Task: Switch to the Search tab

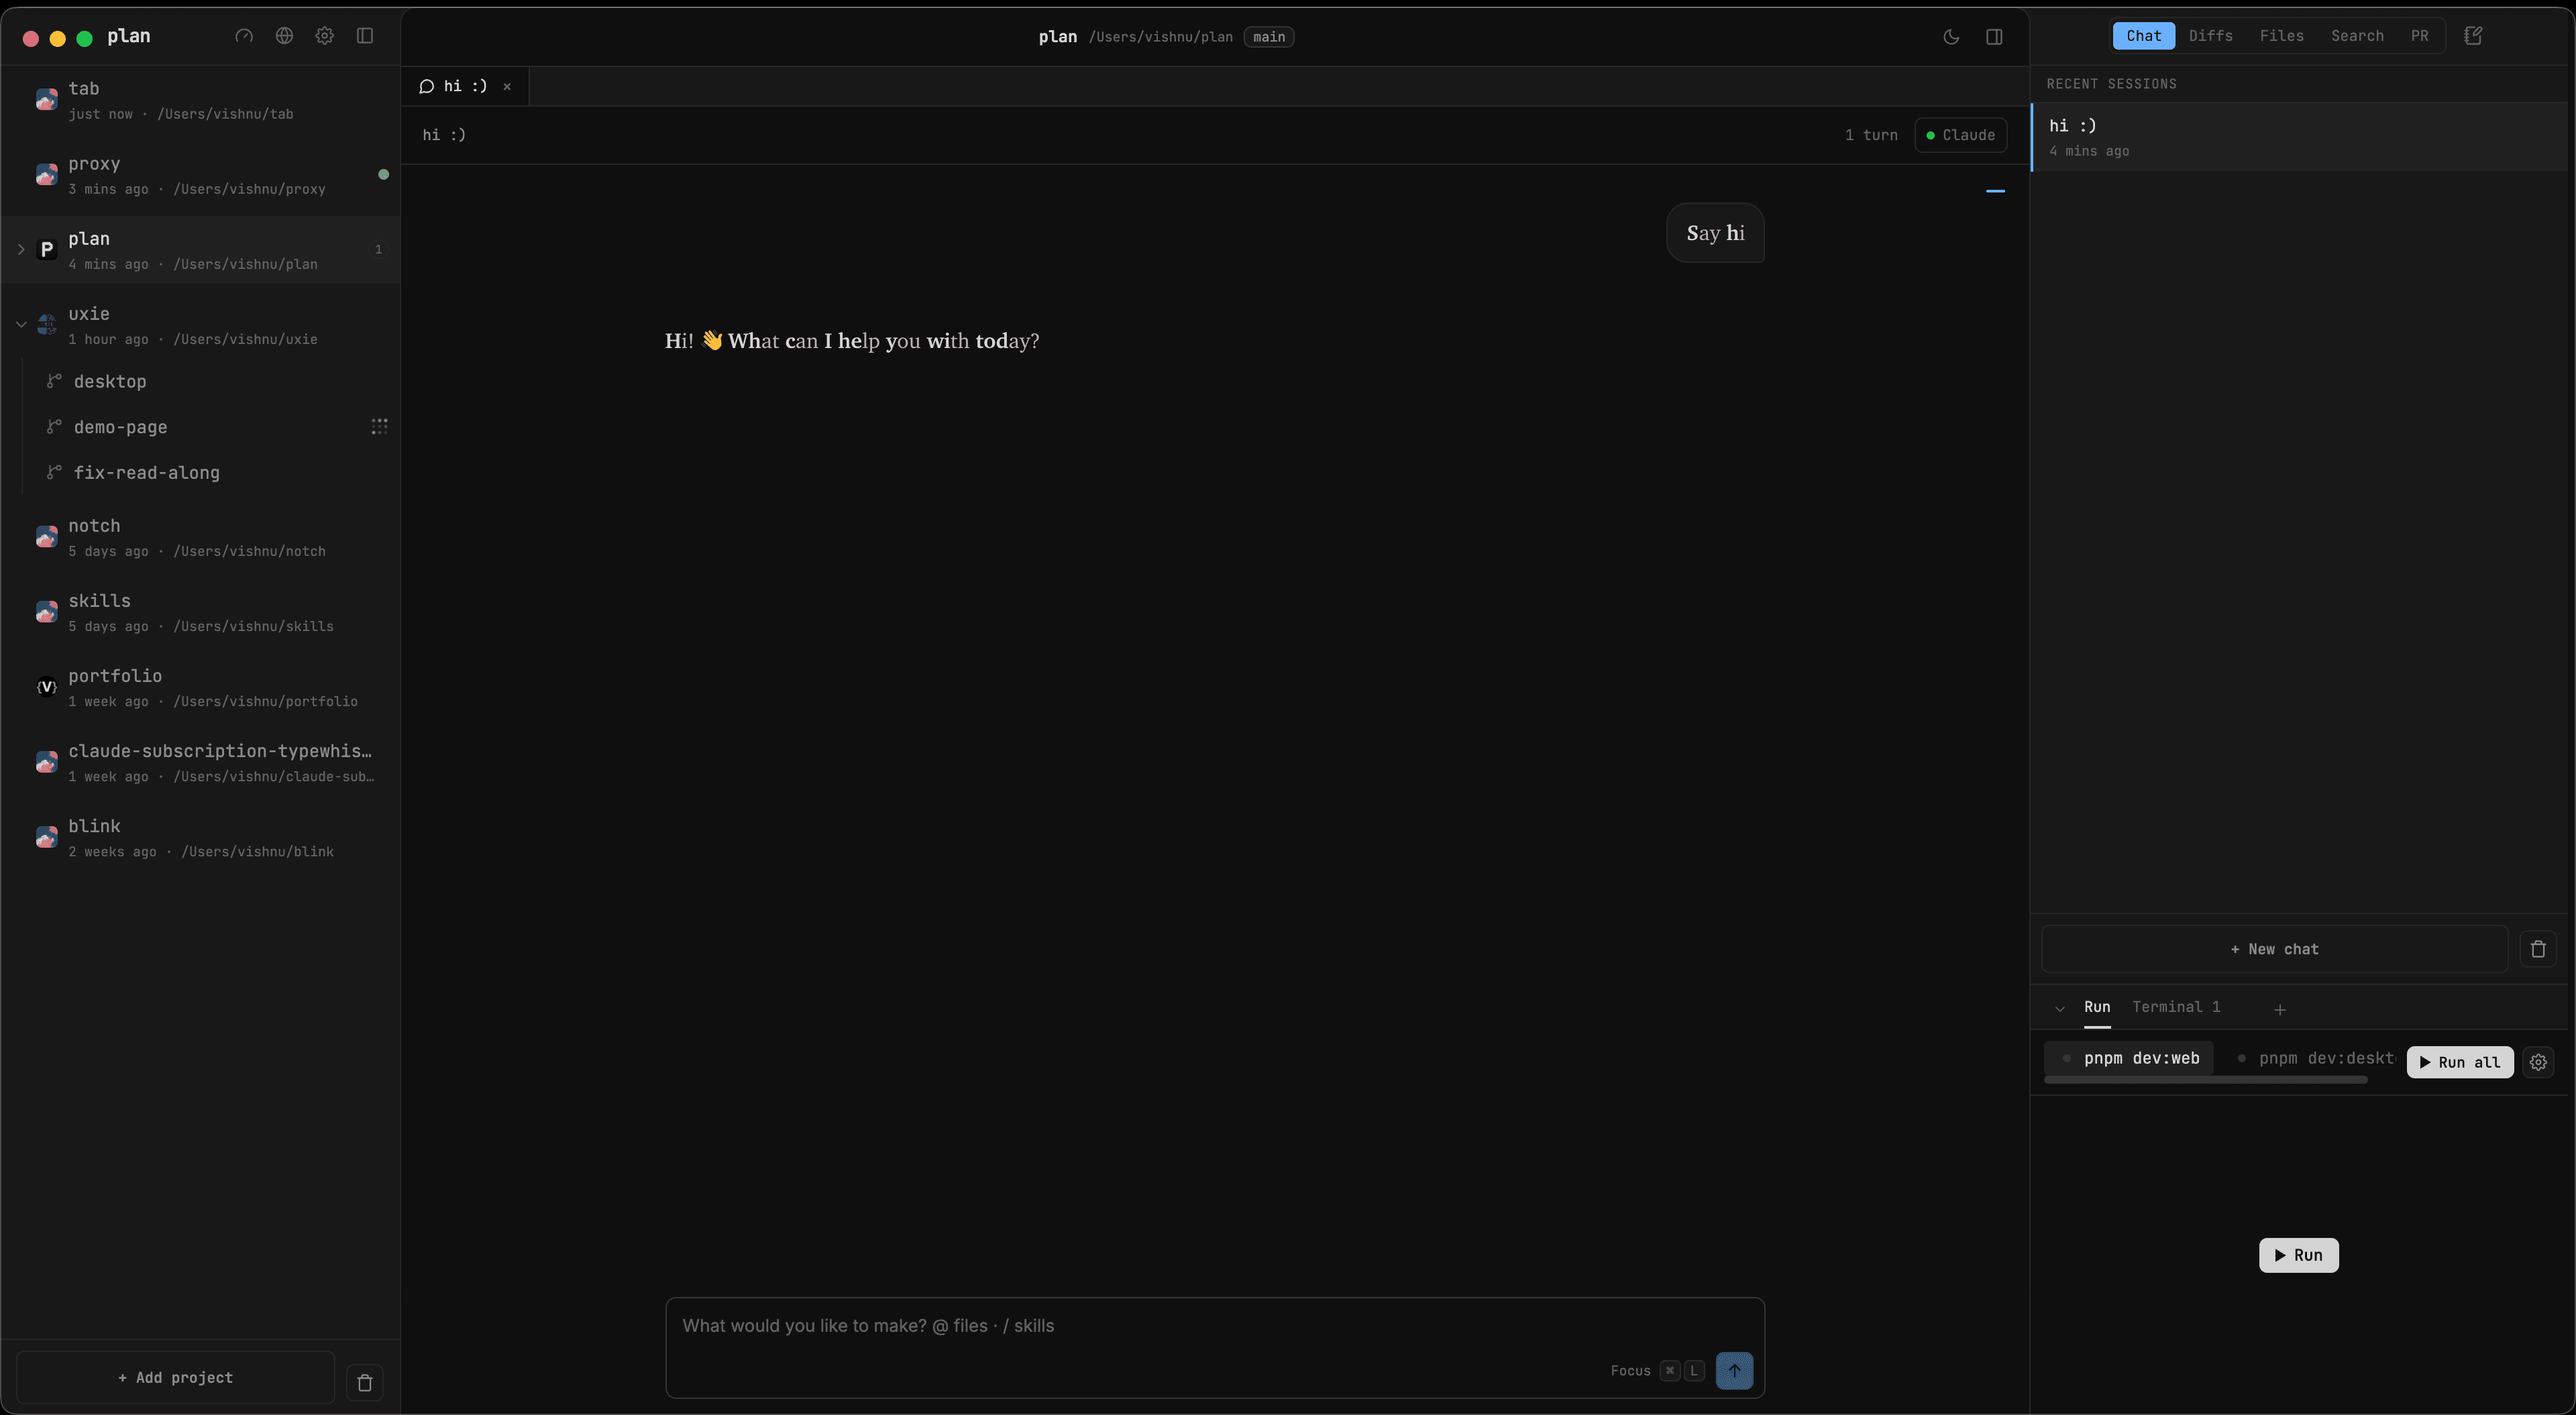Action: click(2357, 36)
